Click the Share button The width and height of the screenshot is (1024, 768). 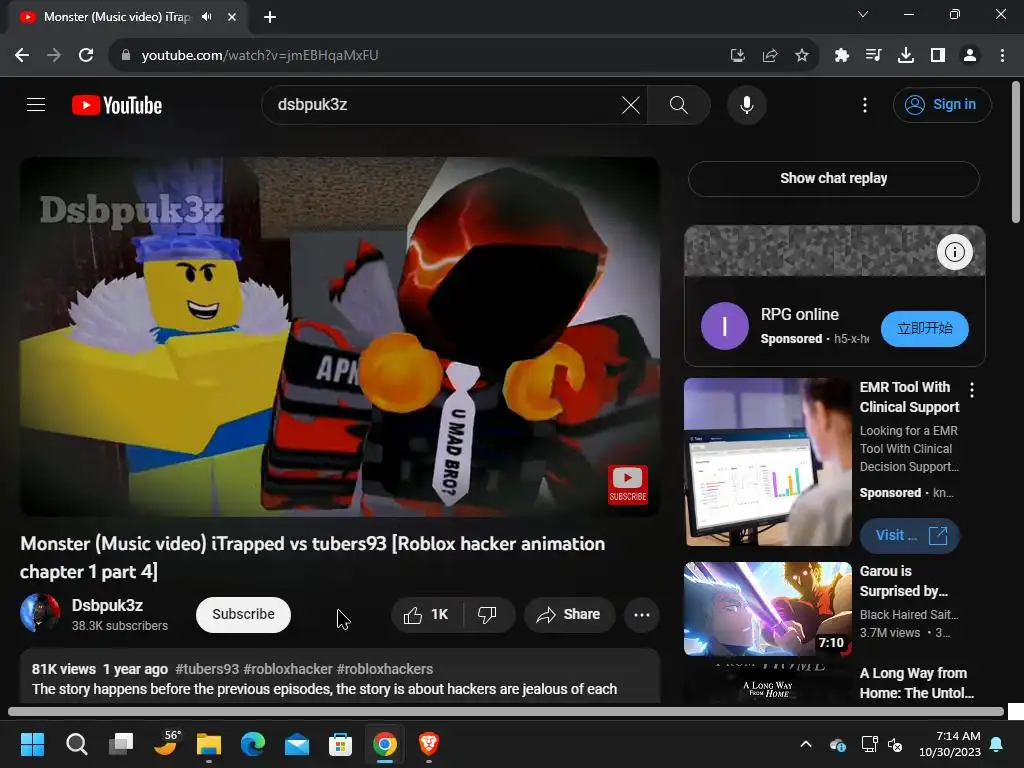click(569, 615)
